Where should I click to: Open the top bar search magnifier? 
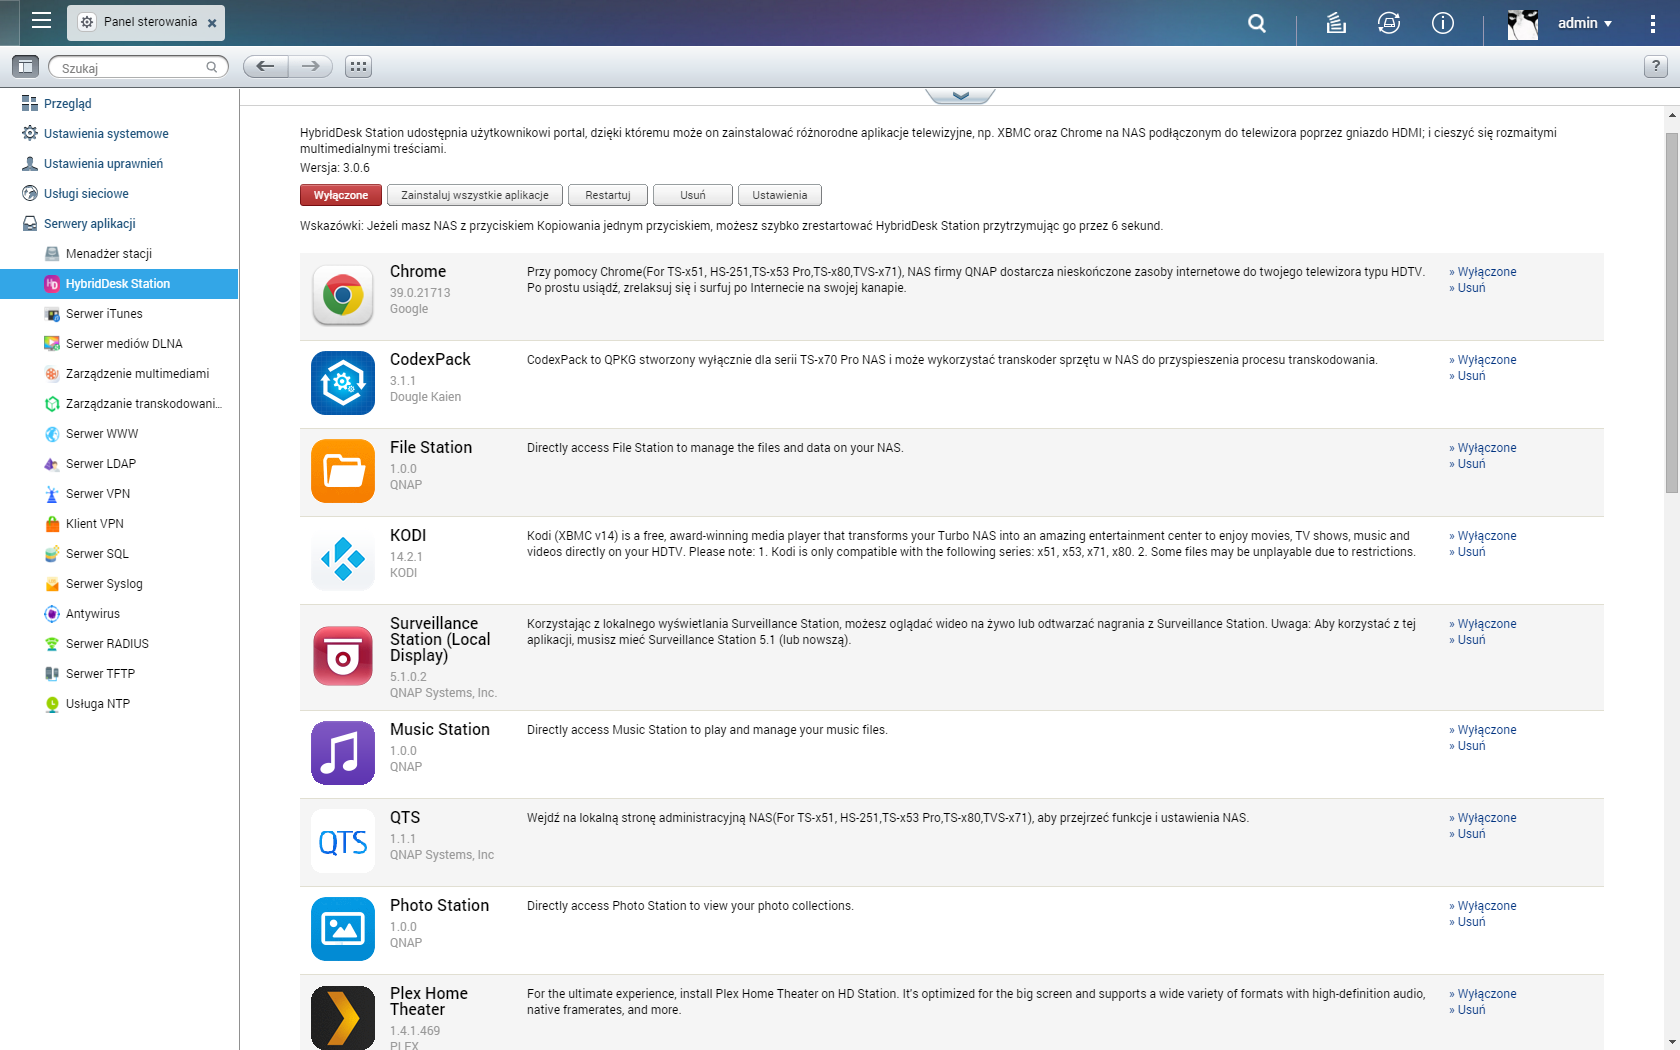1257,23
